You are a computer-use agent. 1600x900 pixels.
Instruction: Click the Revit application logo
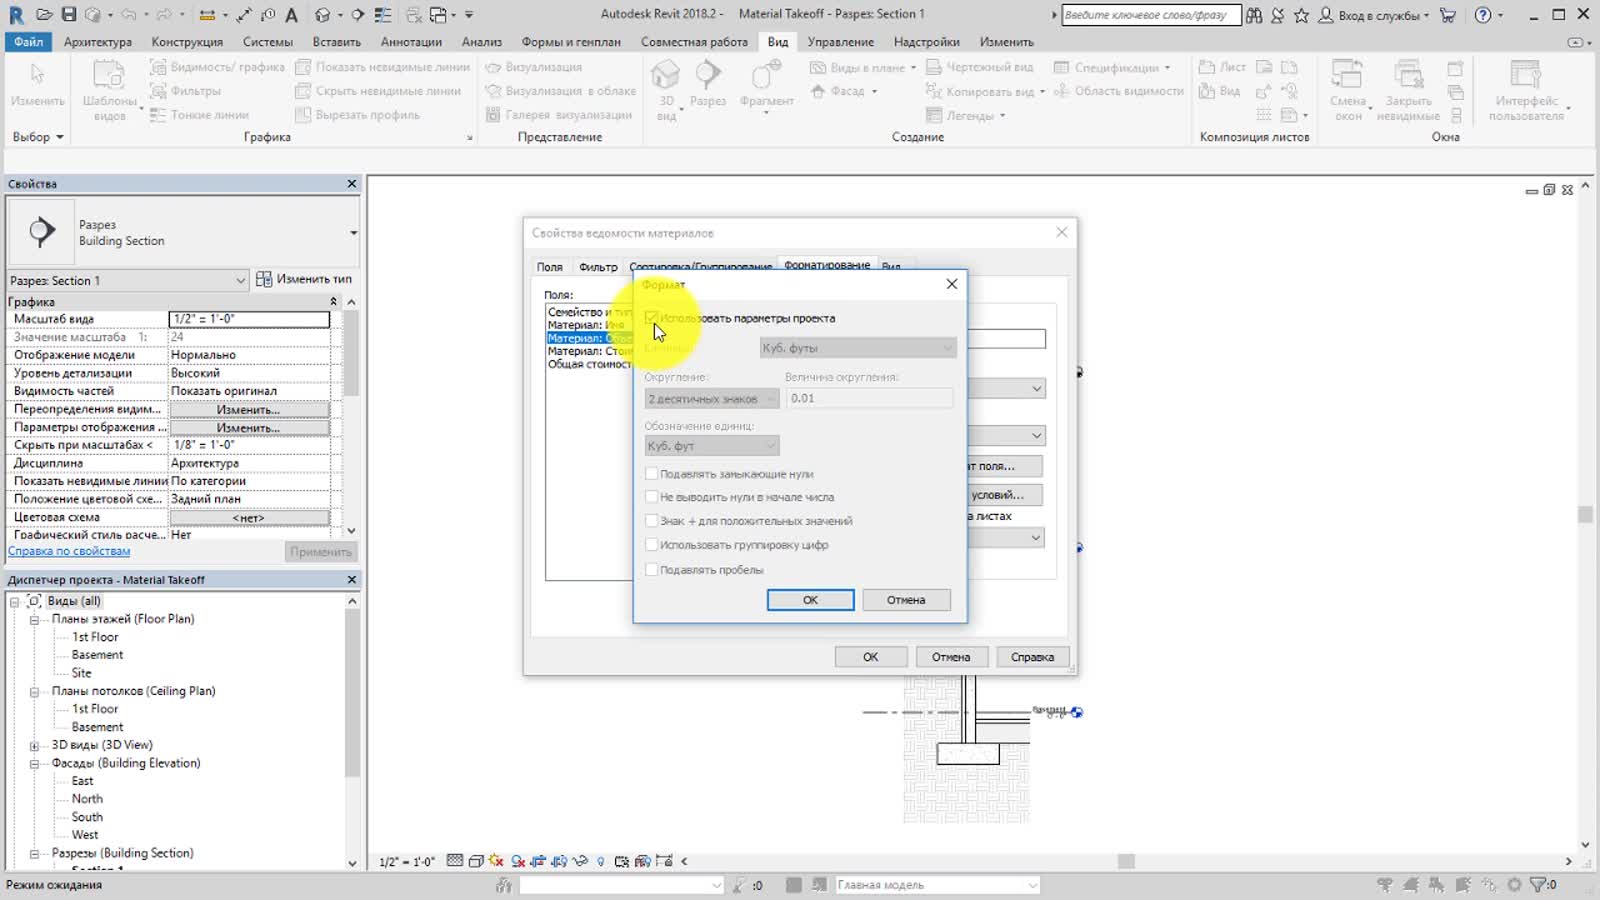[x=16, y=14]
